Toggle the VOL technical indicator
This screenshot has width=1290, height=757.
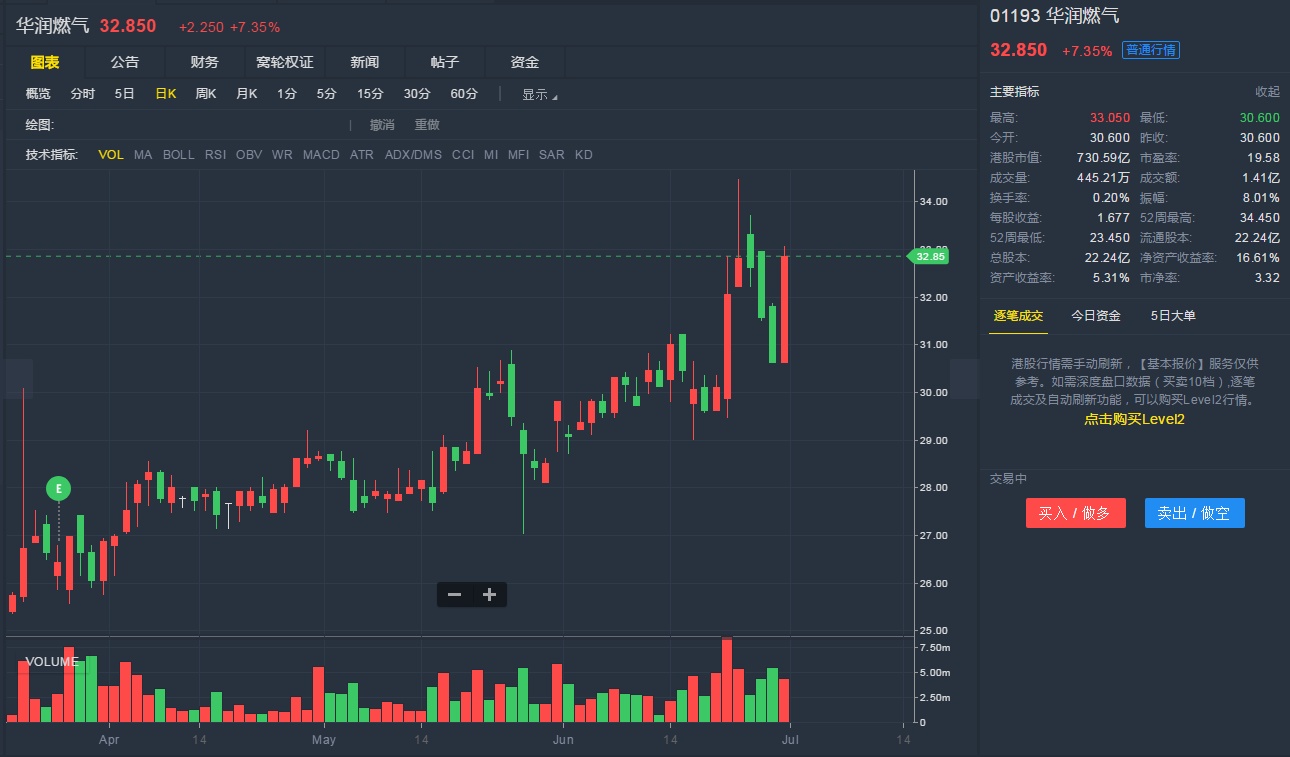(111, 155)
